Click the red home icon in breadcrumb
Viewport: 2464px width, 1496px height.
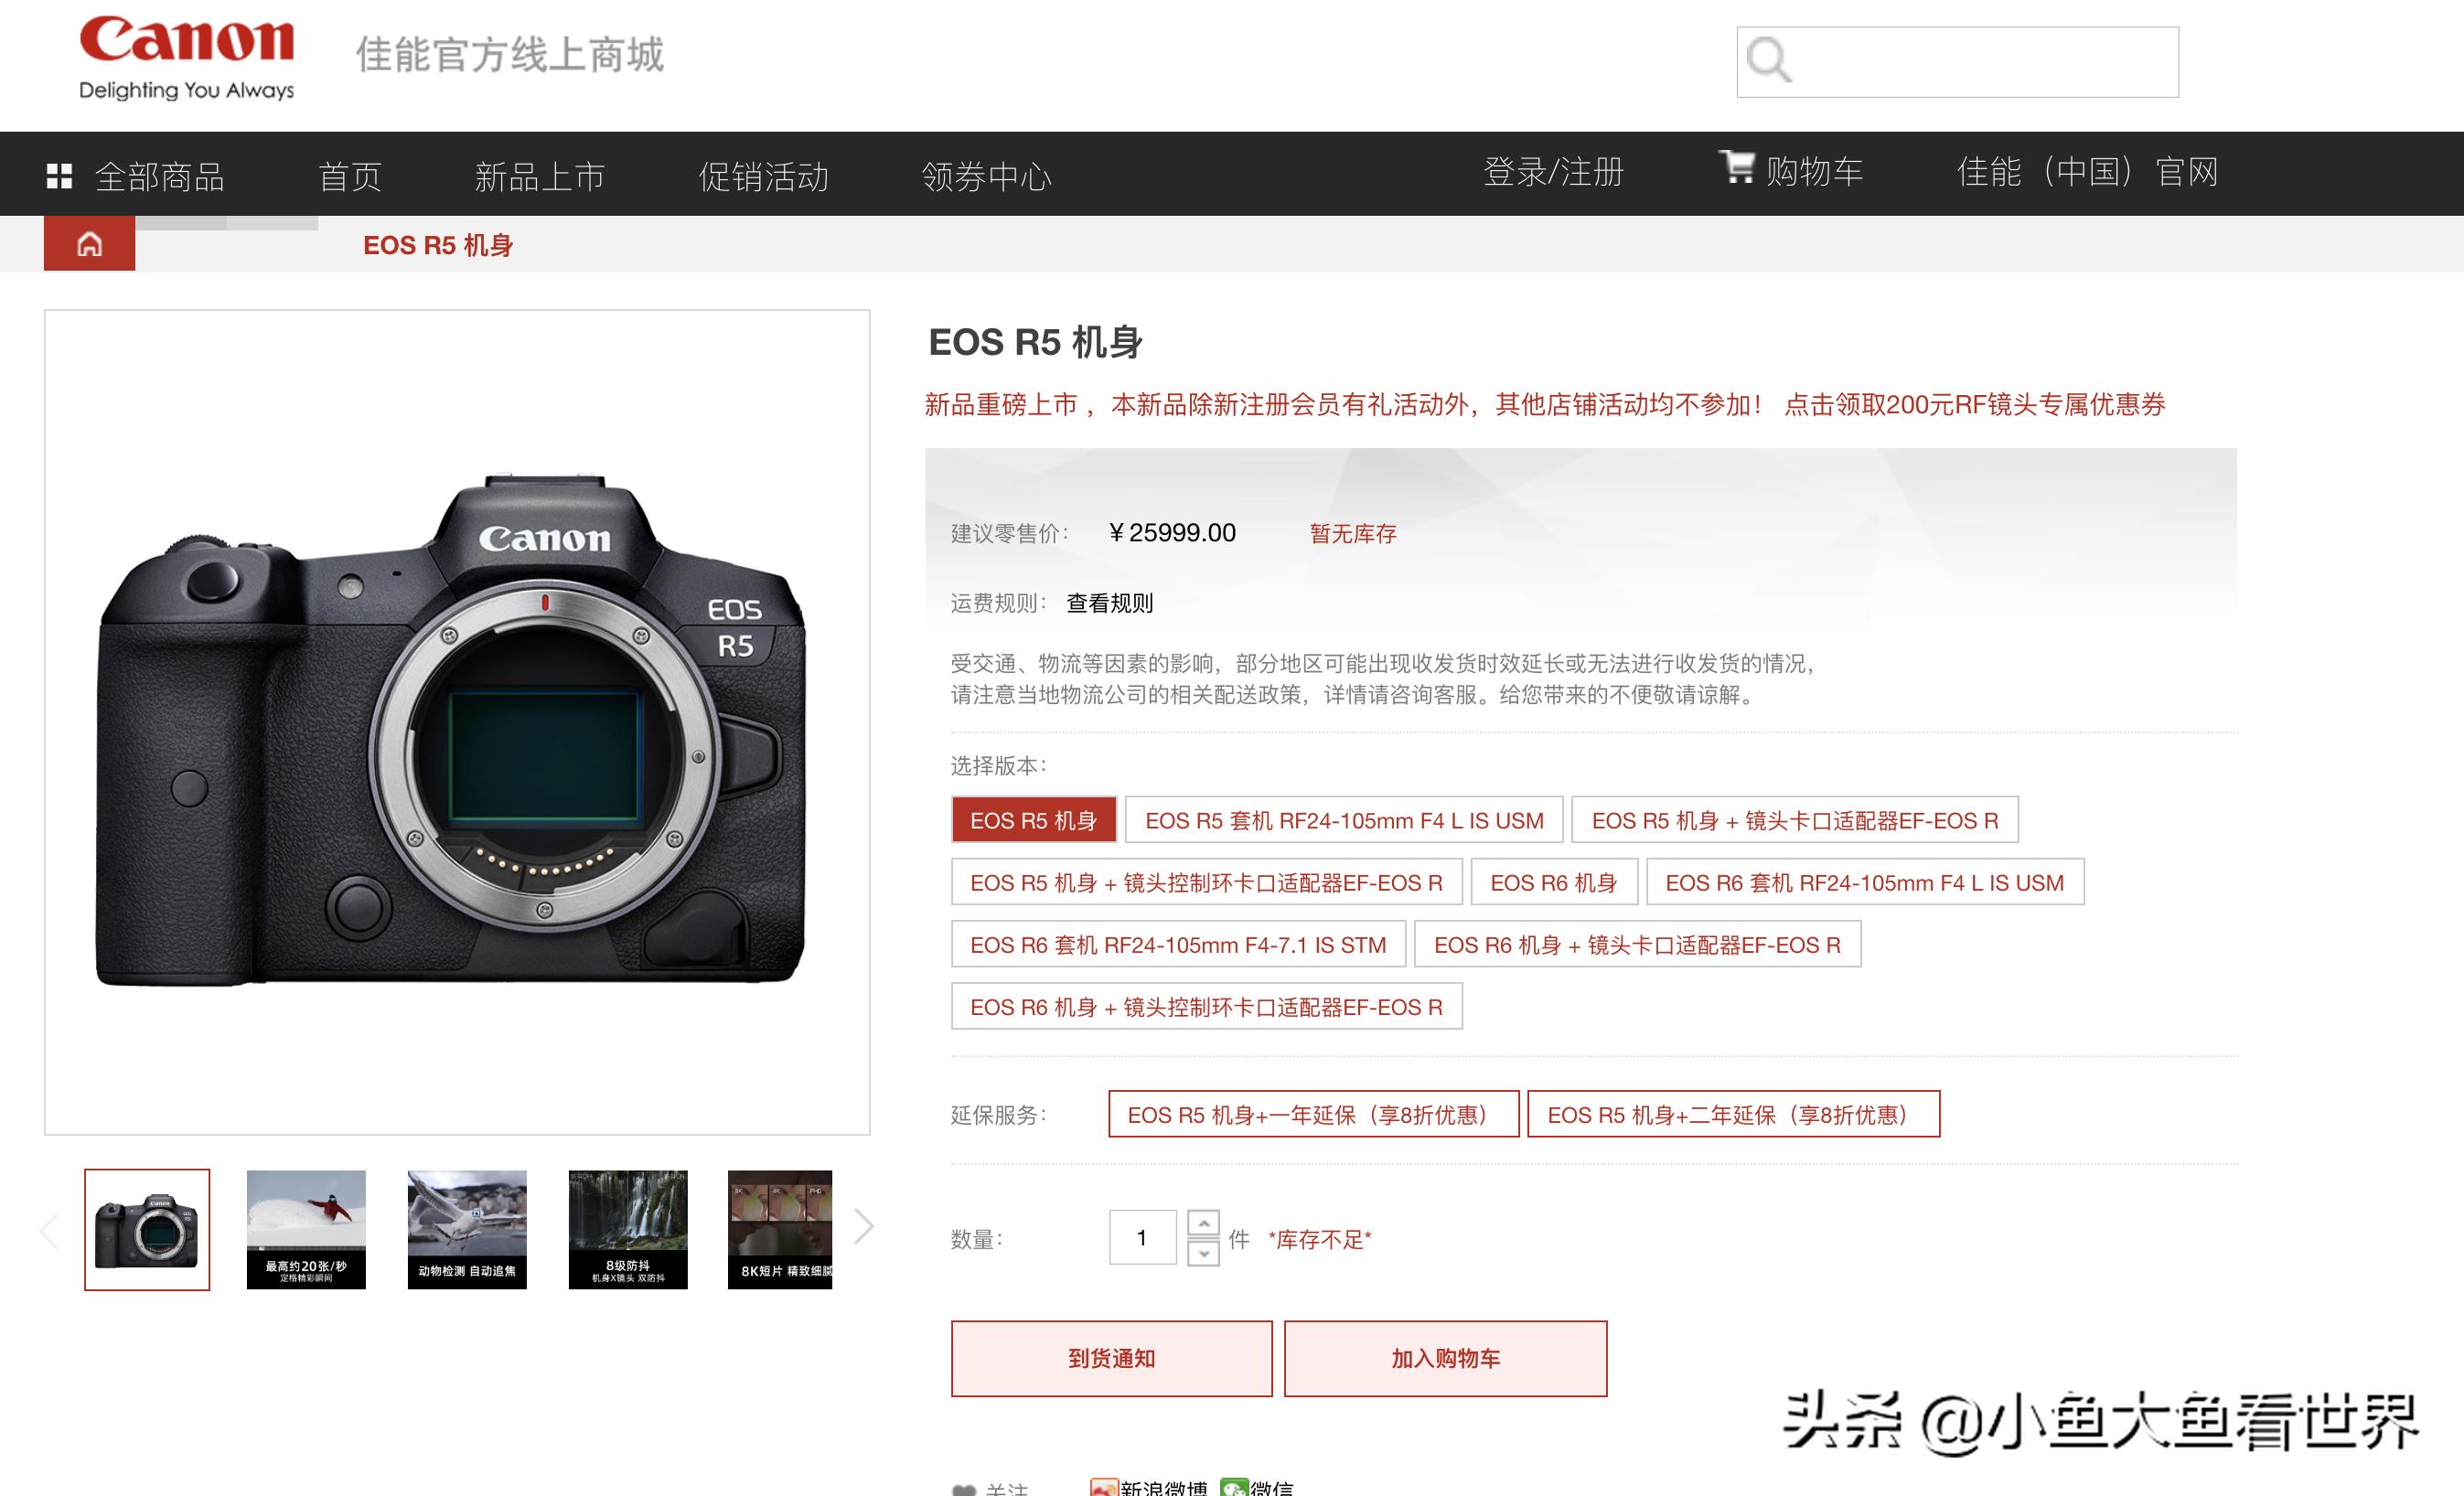[89, 244]
